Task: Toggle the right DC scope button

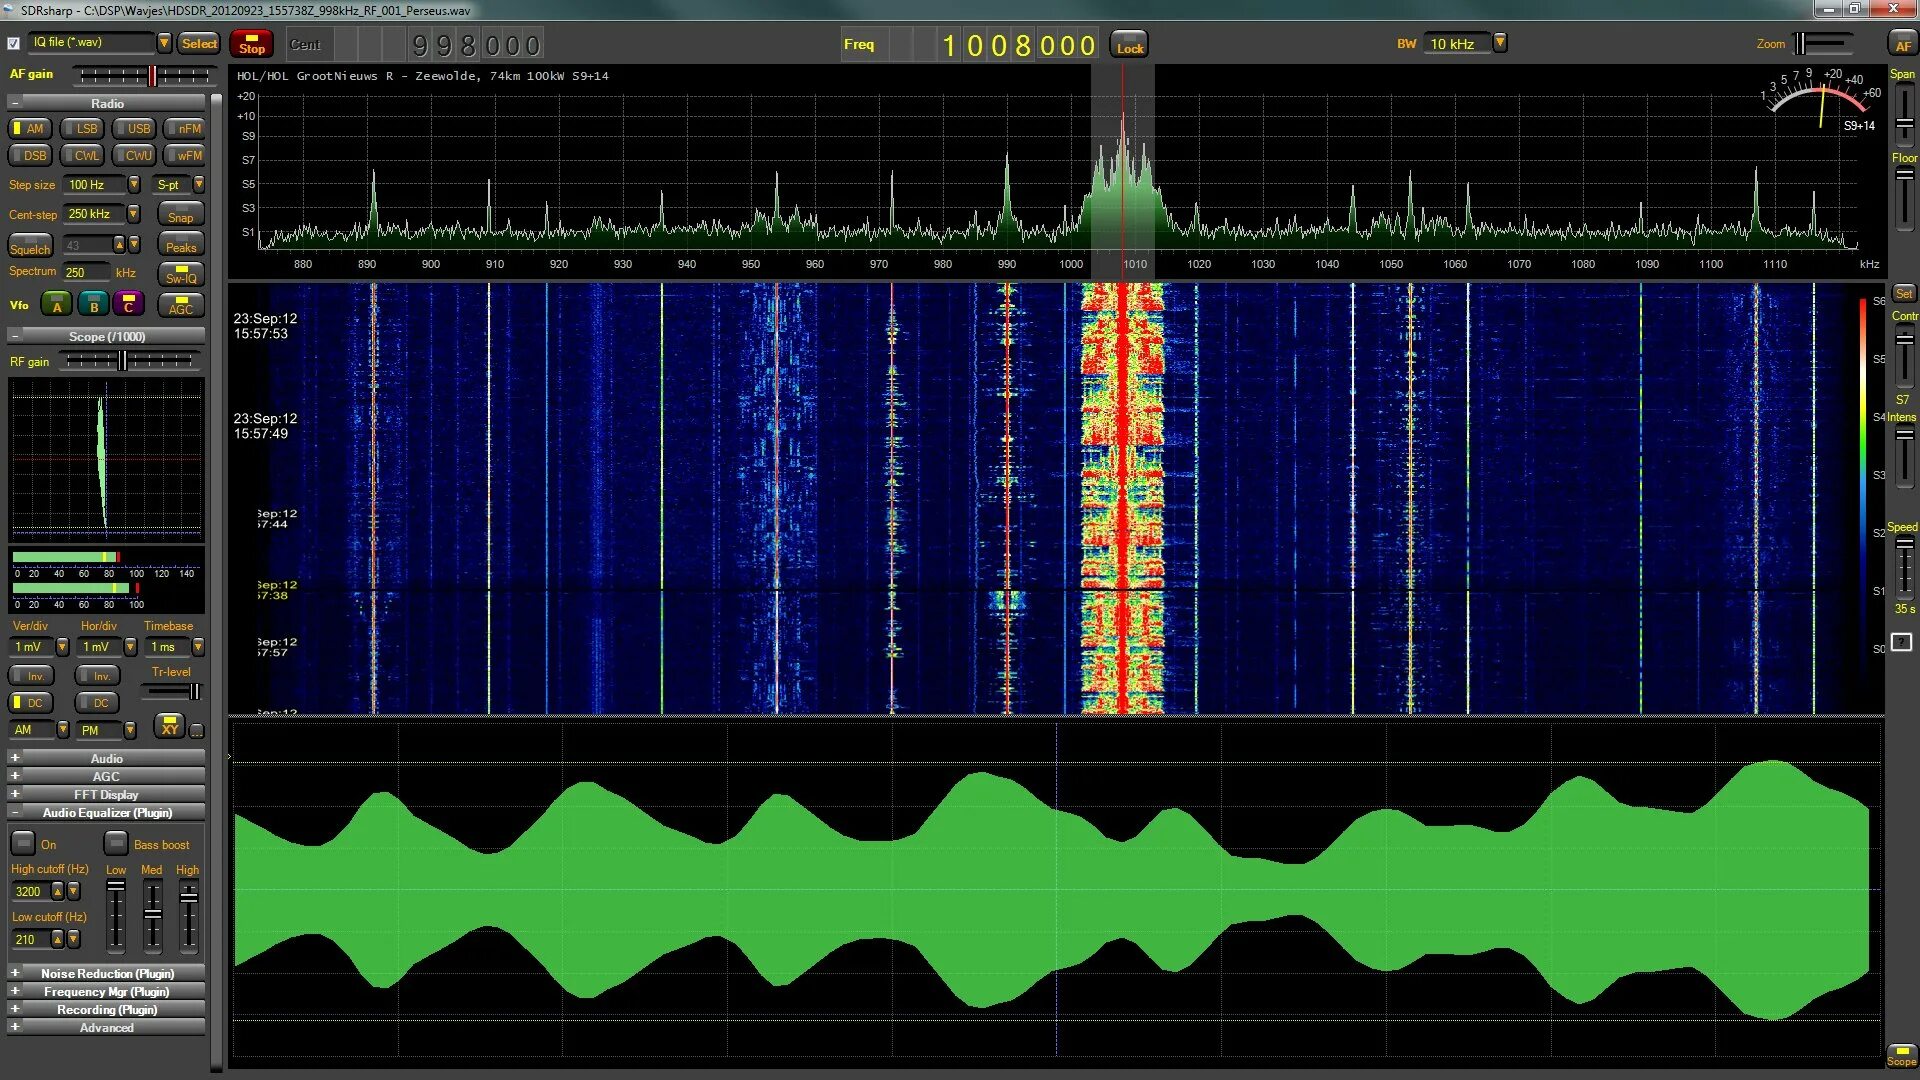Action: point(97,702)
